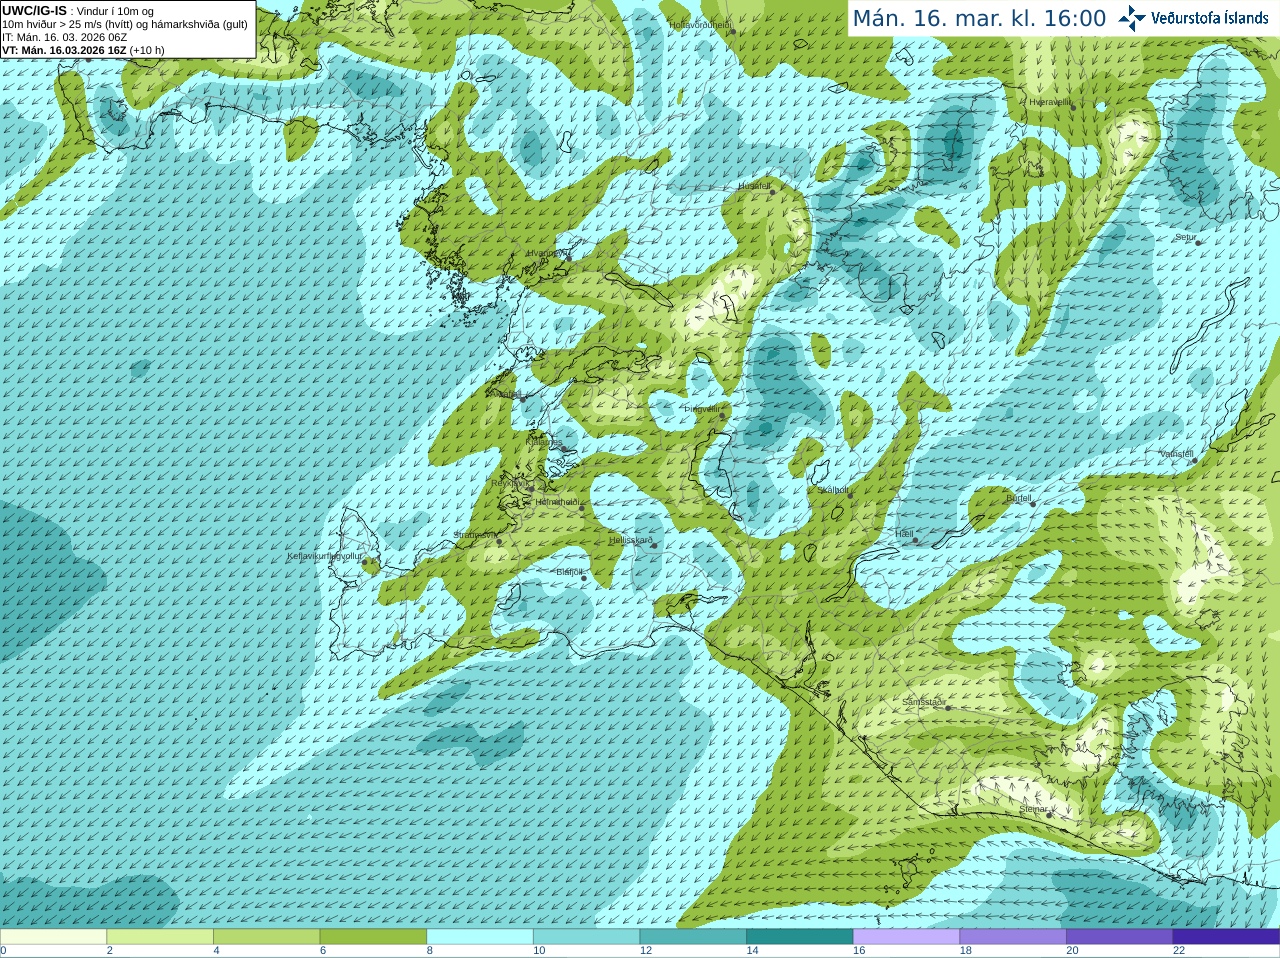Click the 14–16 m/s dark teal legend swatch
Viewport: 1280px width, 958px height.
800,937
